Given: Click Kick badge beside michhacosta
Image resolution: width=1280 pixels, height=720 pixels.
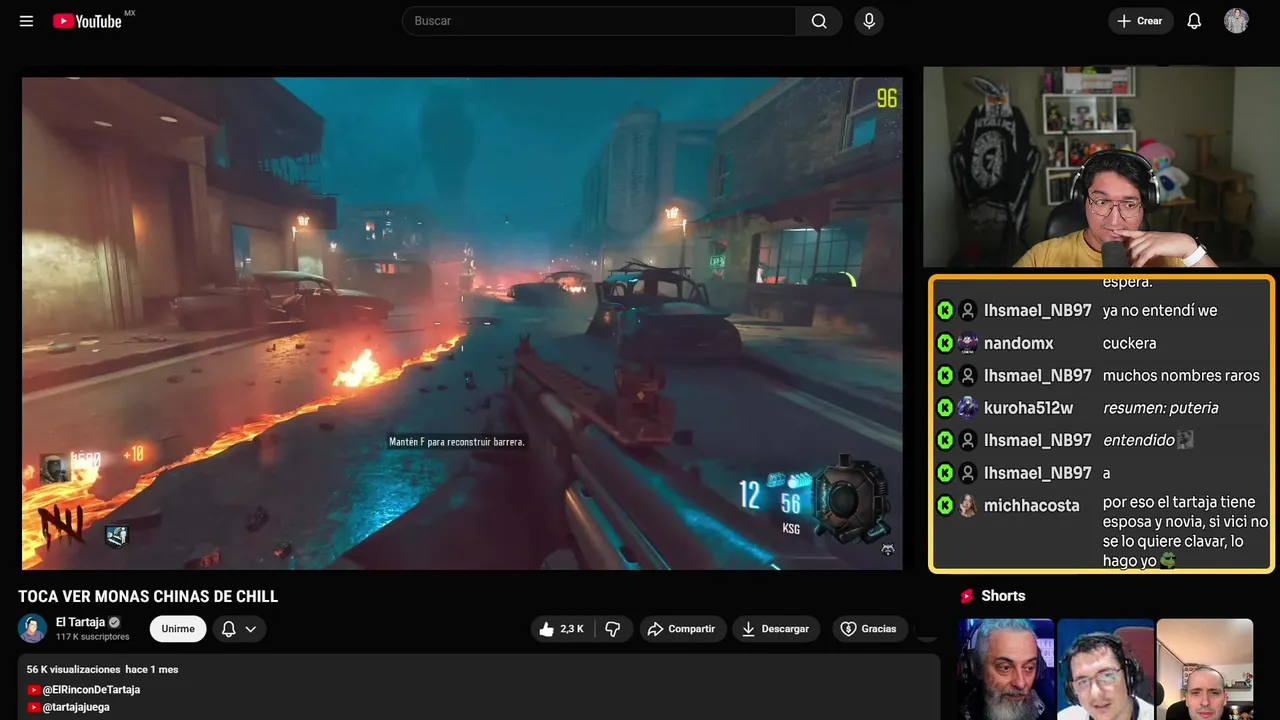Looking at the screenshot, I should click(945, 505).
